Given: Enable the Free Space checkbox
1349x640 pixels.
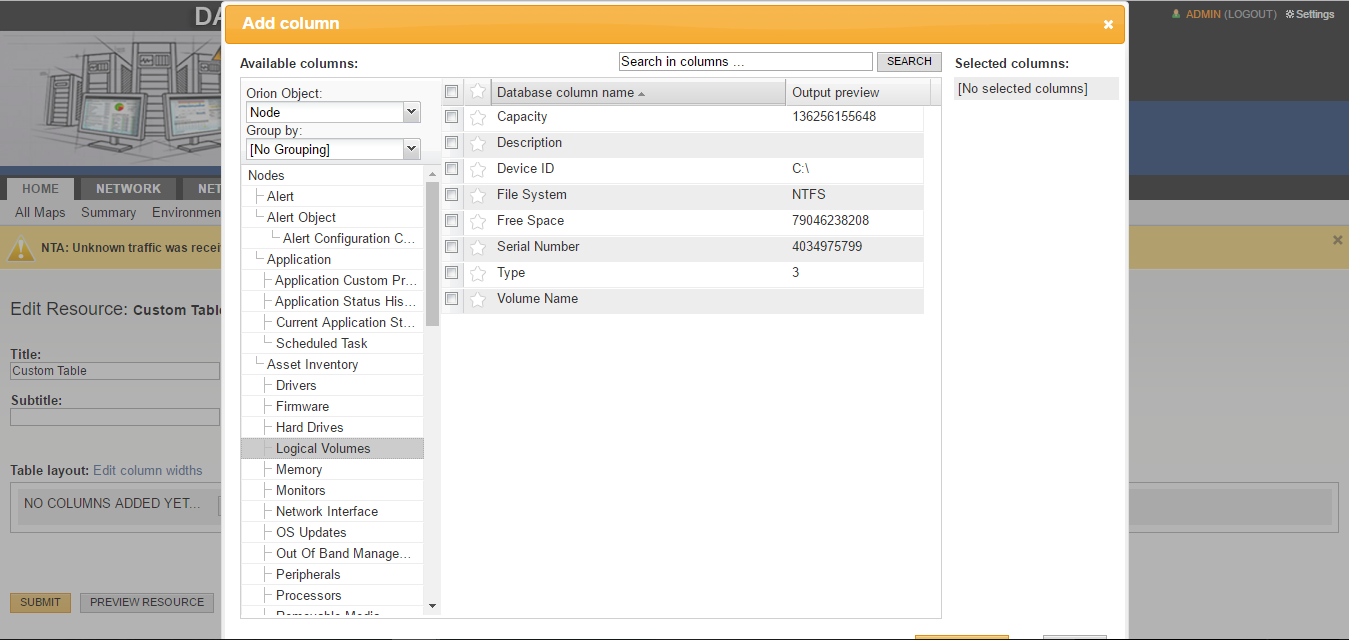Looking at the screenshot, I should 452,221.
